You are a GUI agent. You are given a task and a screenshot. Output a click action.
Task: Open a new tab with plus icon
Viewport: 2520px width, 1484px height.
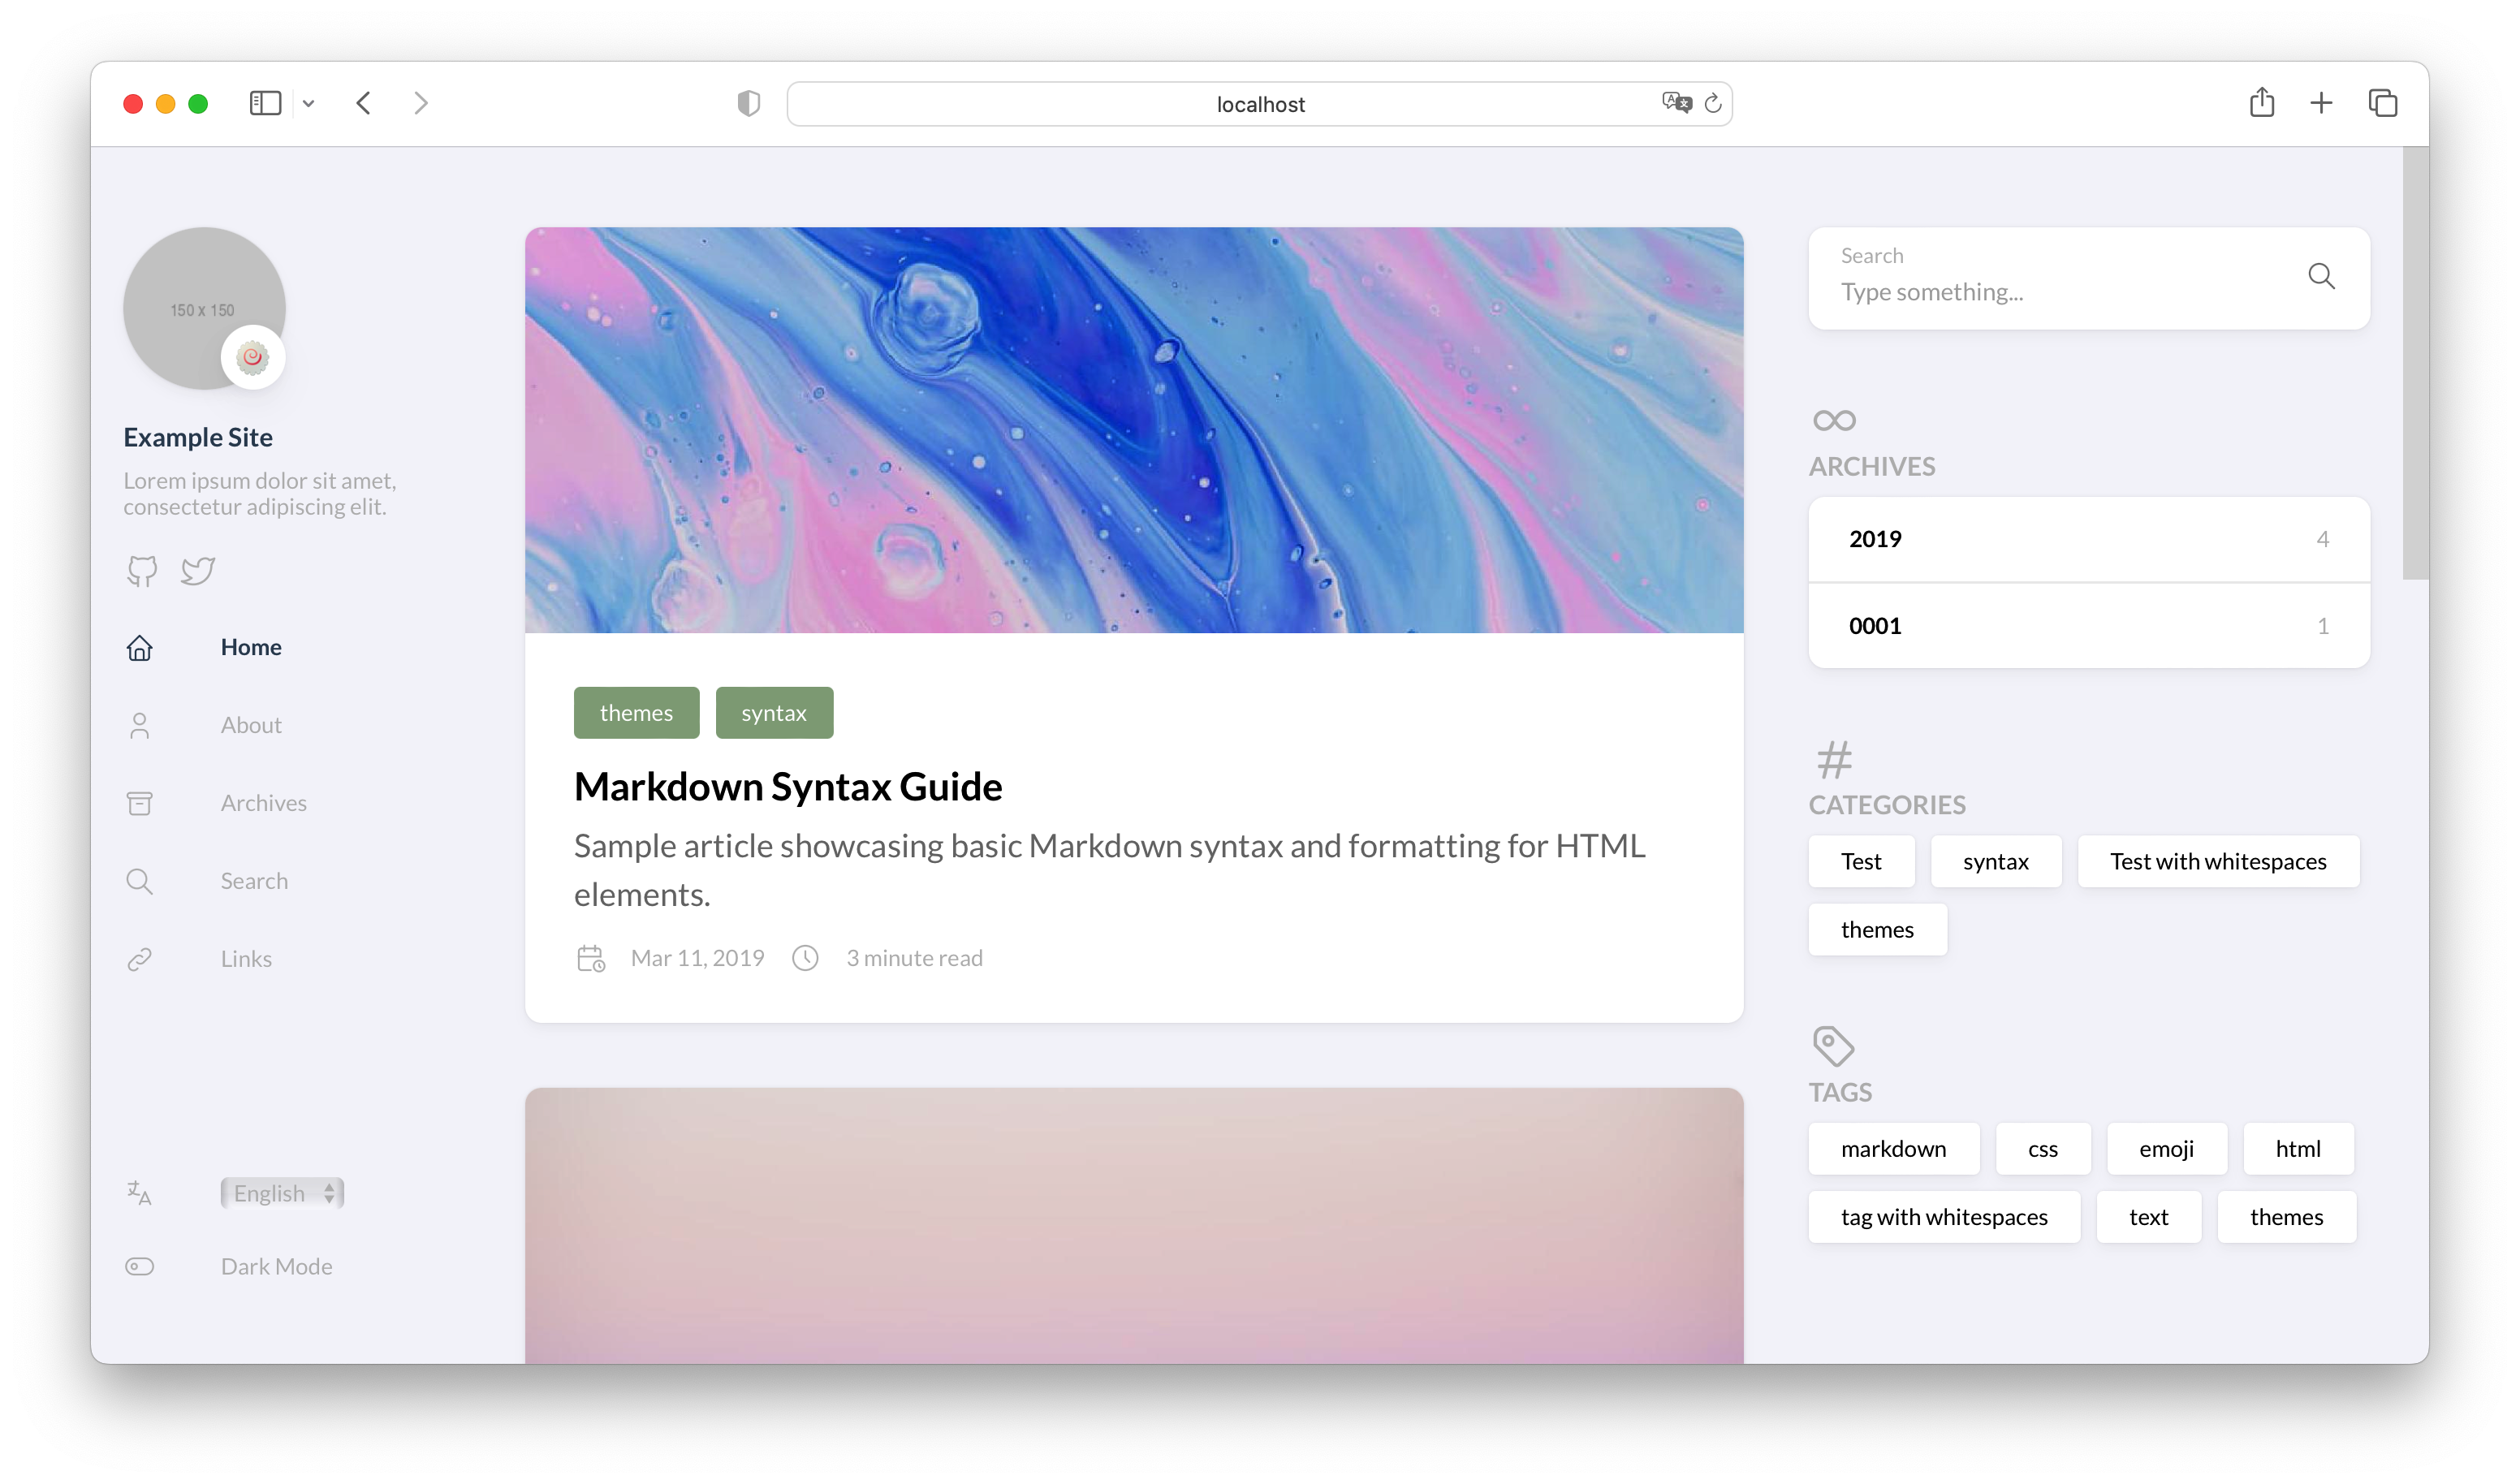pyautogui.click(x=2321, y=103)
